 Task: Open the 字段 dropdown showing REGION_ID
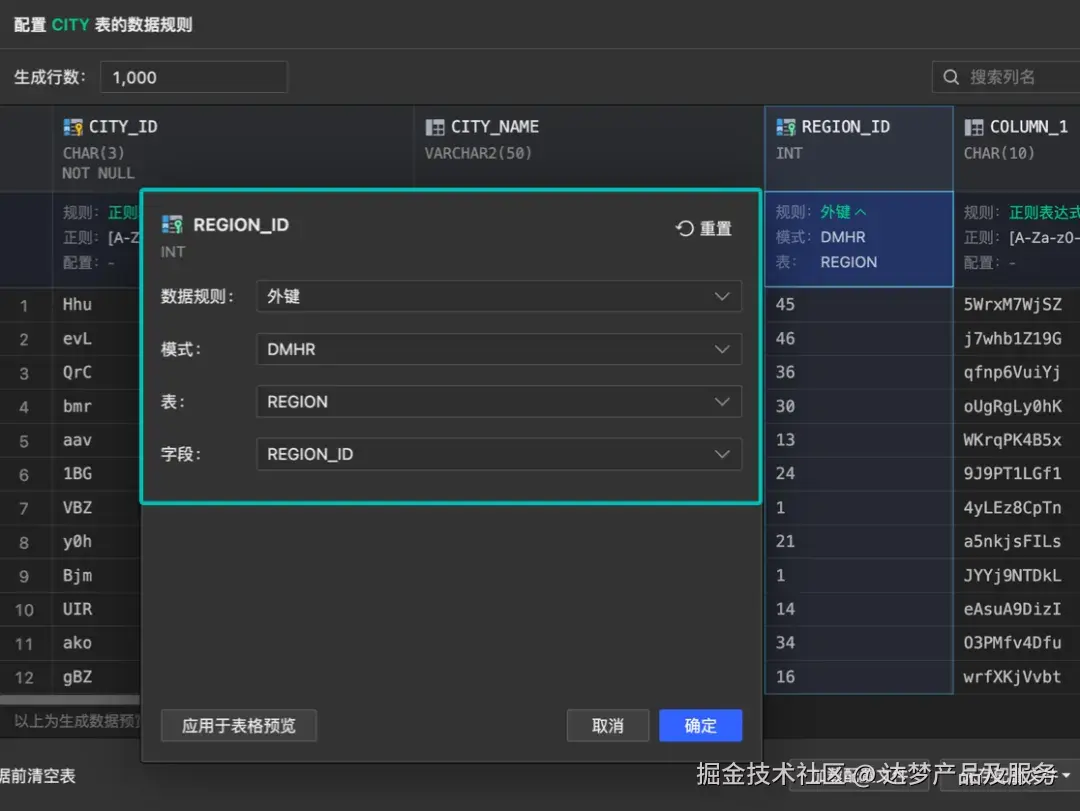[499, 454]
